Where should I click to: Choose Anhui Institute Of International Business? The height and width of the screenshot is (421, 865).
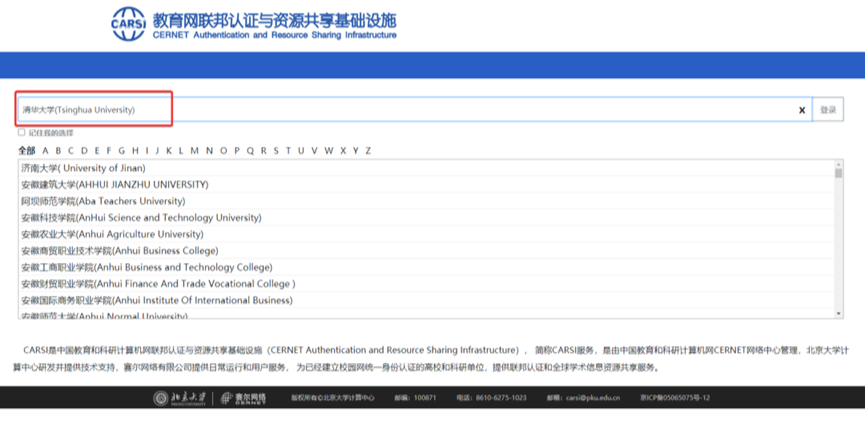coord(426,300)
